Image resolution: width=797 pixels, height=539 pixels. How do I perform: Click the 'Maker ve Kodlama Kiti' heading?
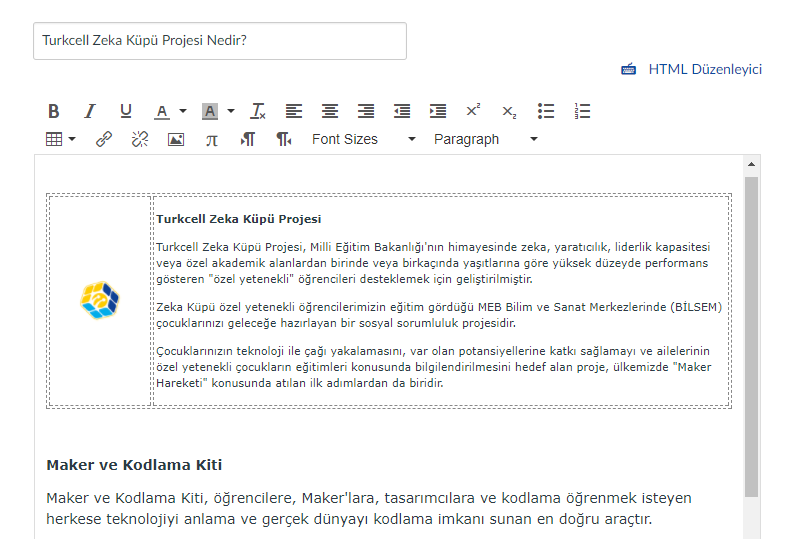click(134, 465)
